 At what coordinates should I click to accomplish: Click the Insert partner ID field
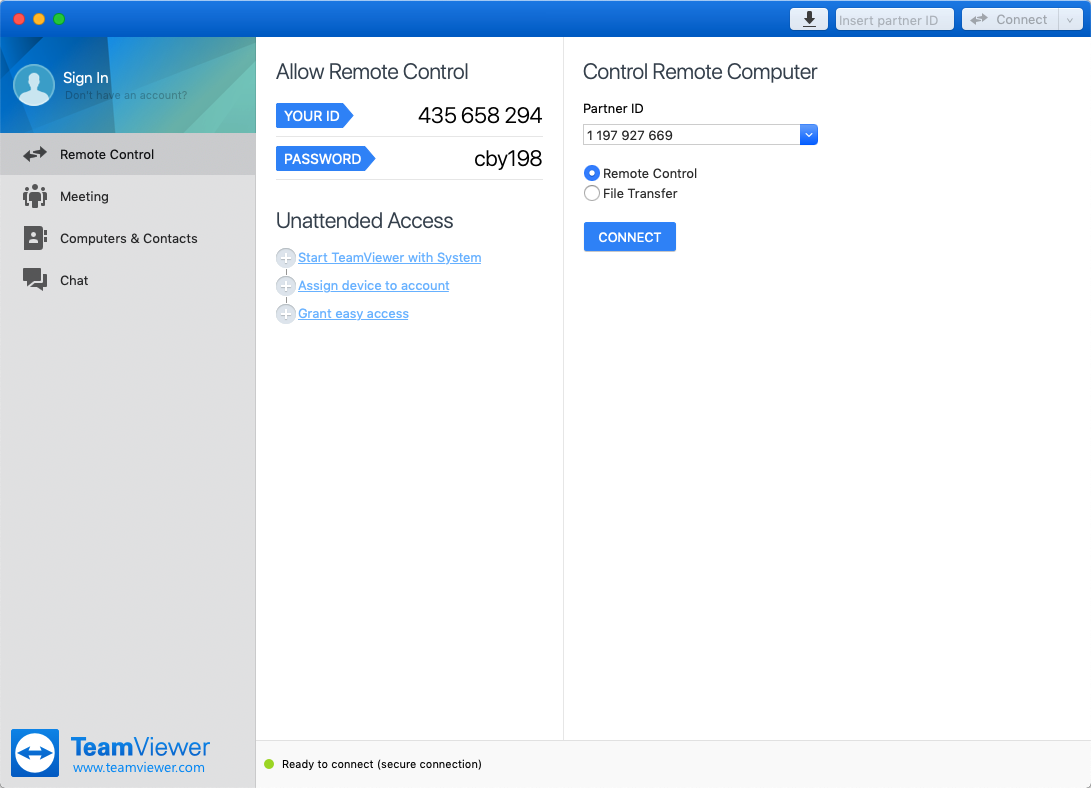coord(893,18)
